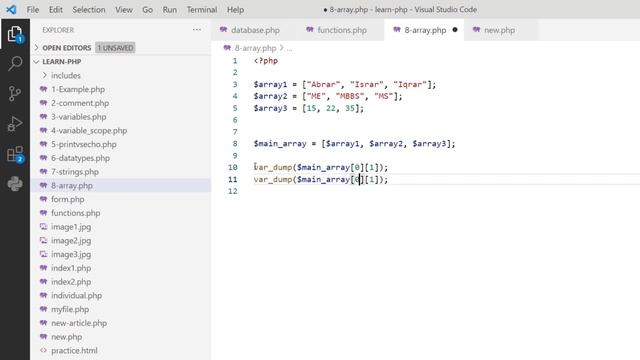Open the Extensions view
This screenshot has height=360, width=640.
coord(15,154)
